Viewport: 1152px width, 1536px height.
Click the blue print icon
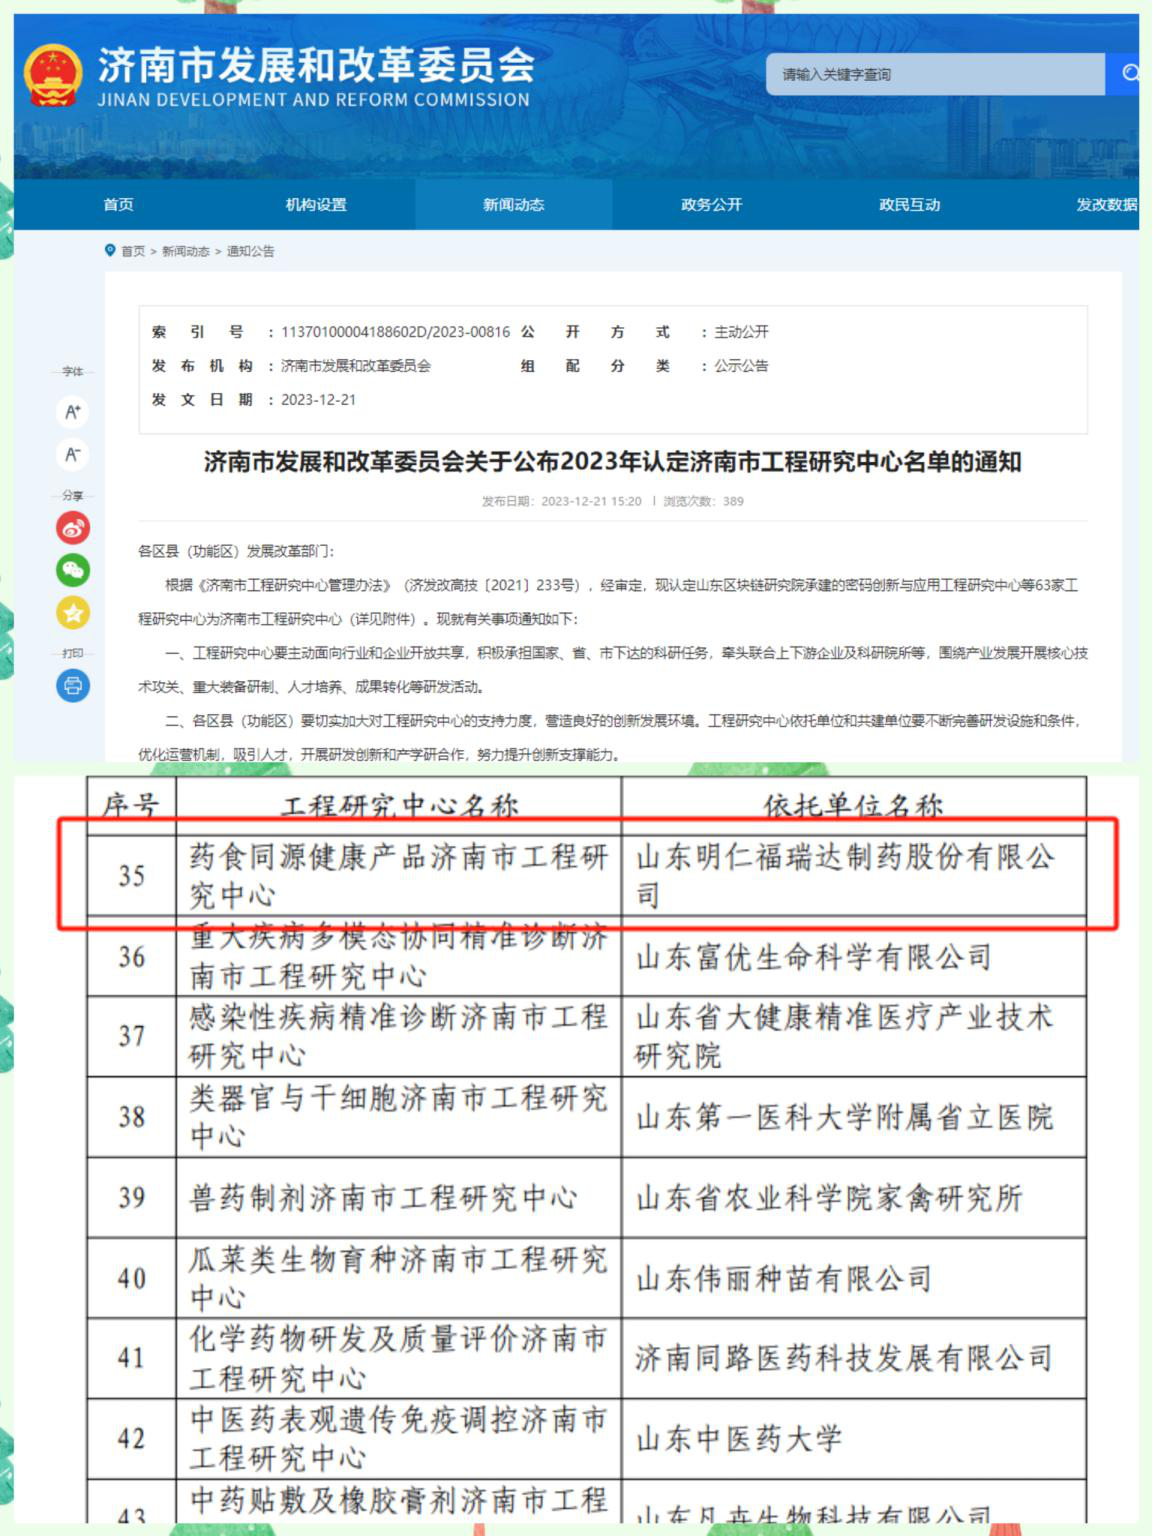[x=73, y=686]
